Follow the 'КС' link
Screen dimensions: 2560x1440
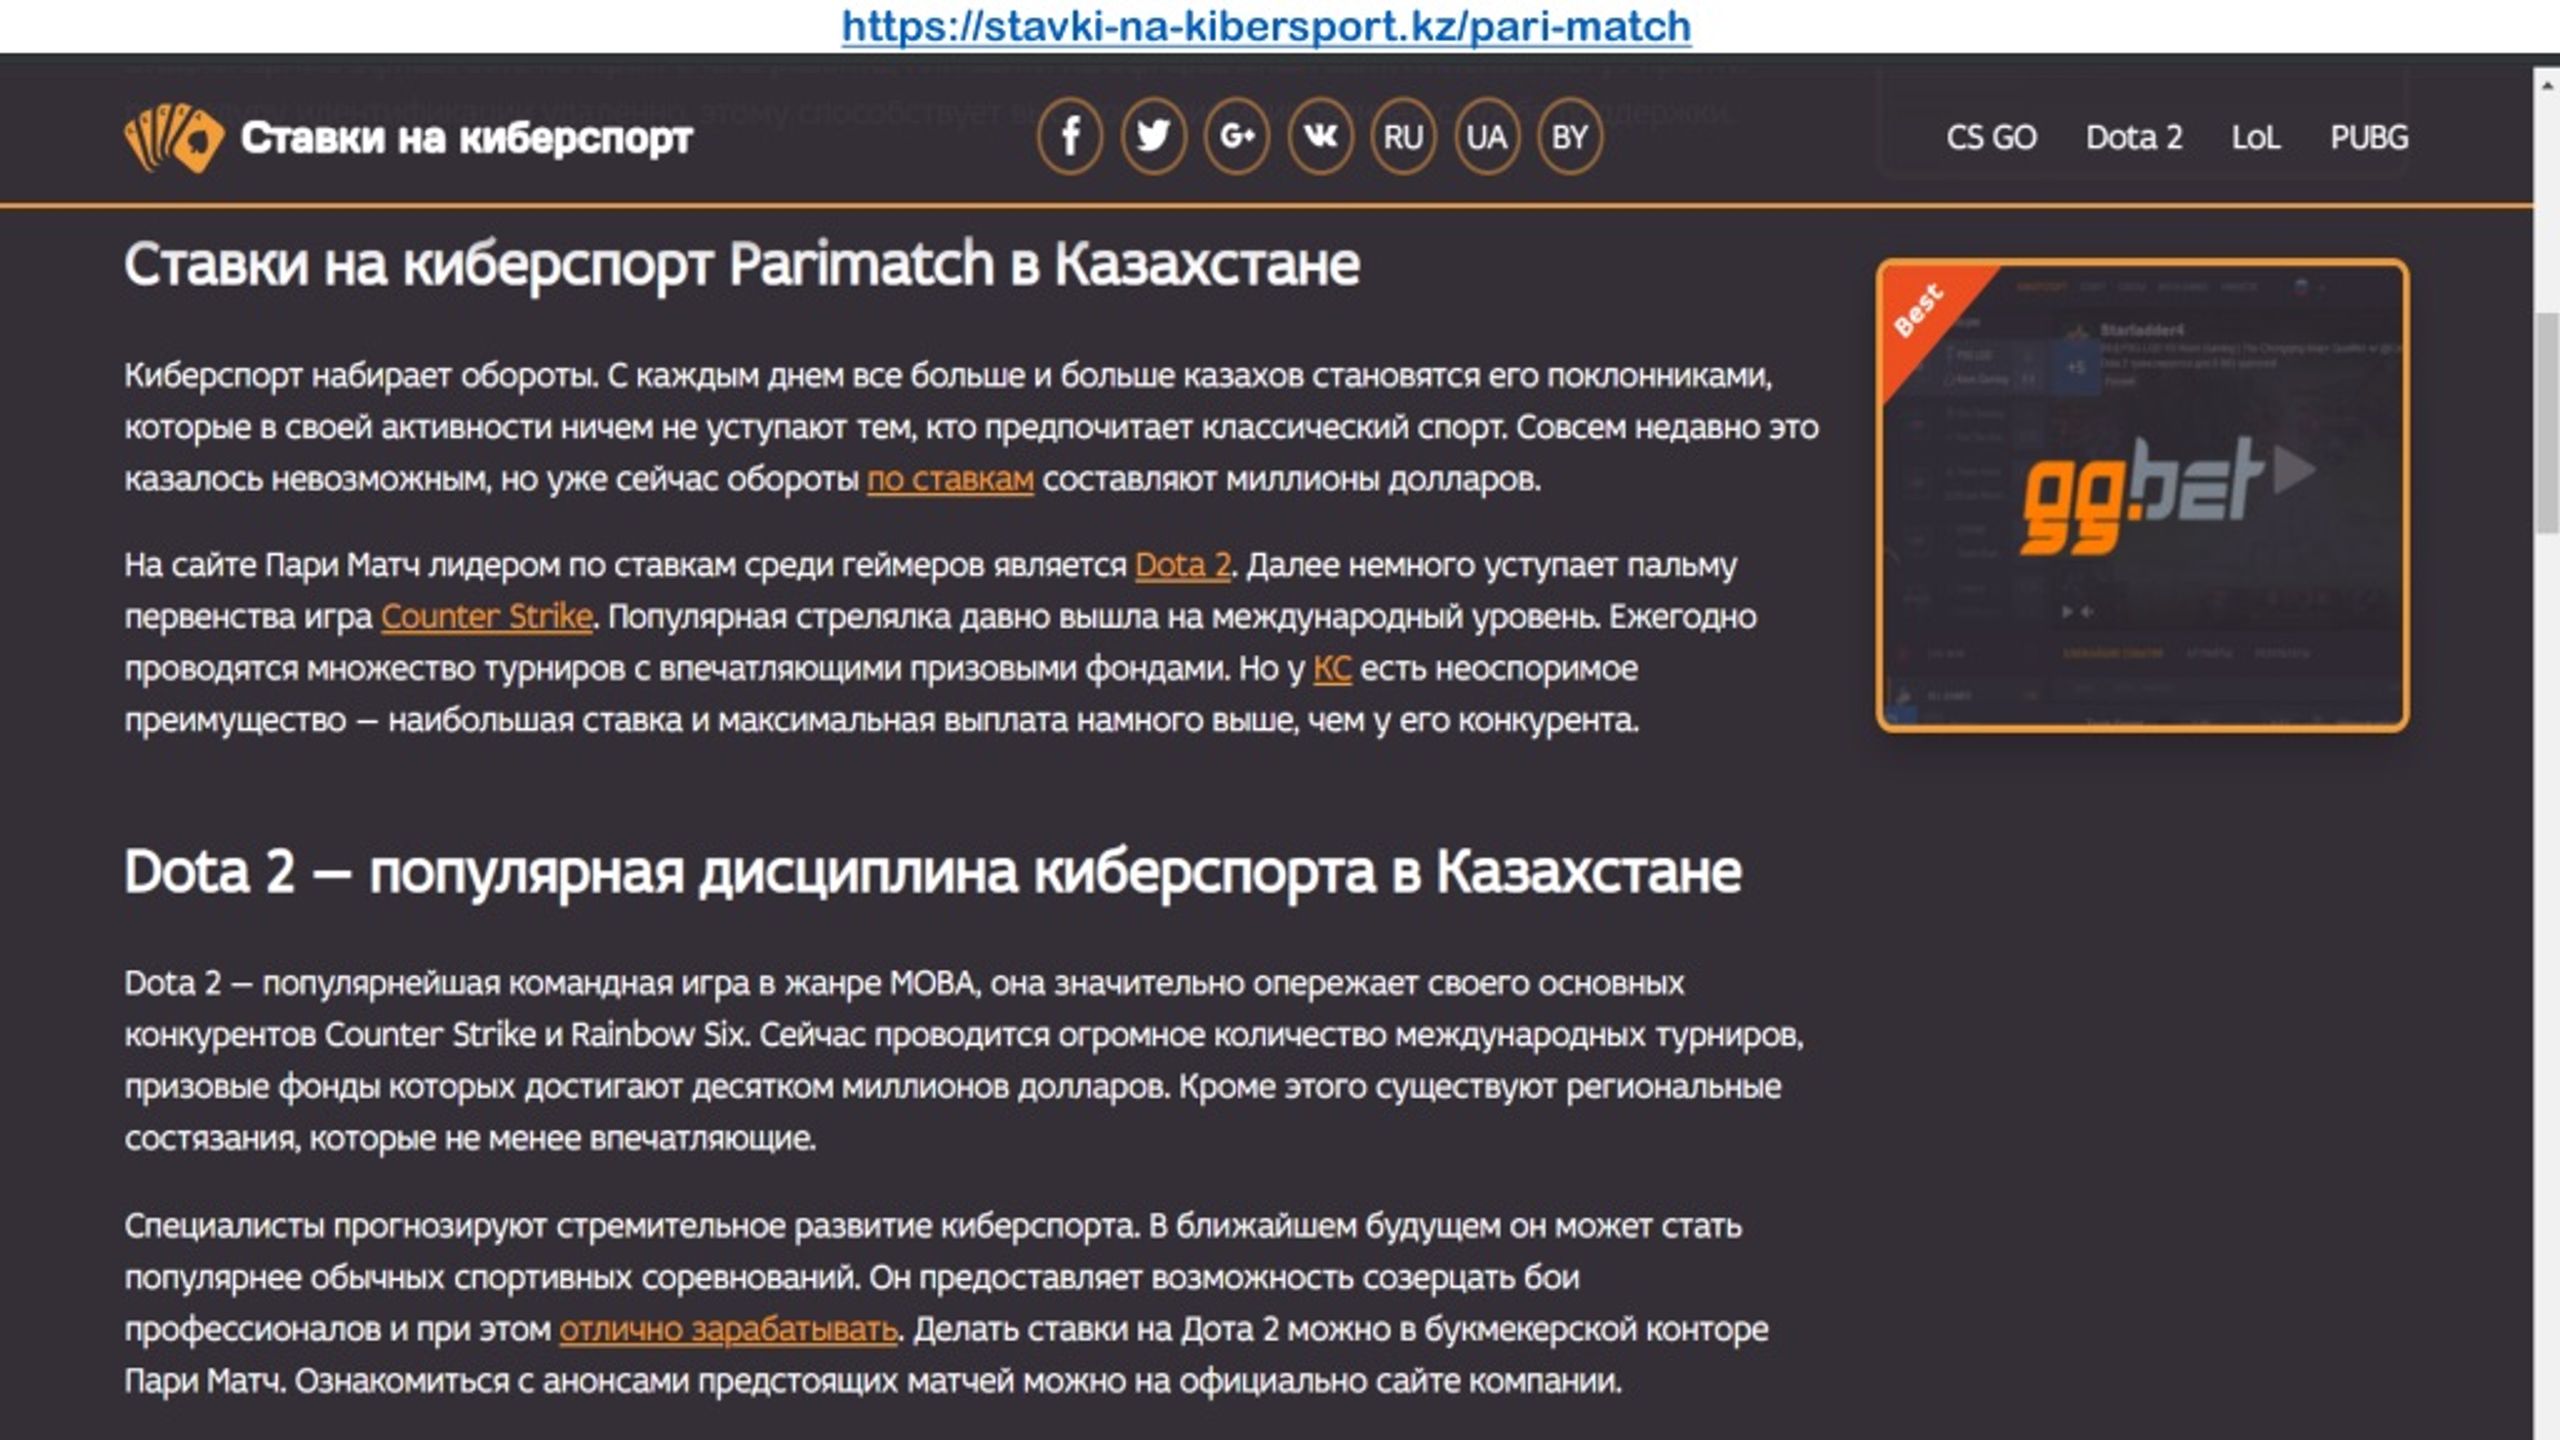coord(1332,668)
